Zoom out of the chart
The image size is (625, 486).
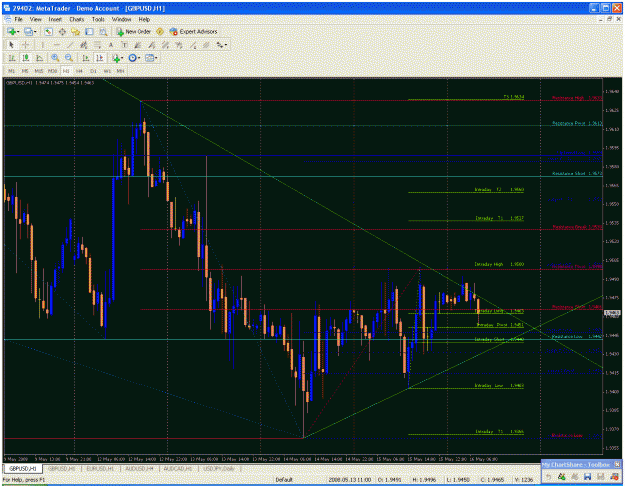(x=69, y=58)
